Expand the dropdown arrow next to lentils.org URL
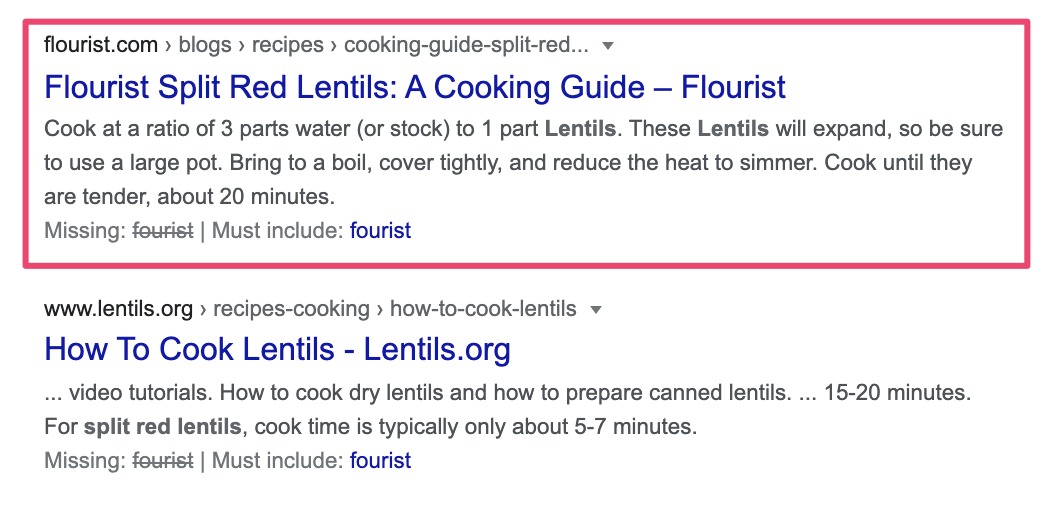 596,310
